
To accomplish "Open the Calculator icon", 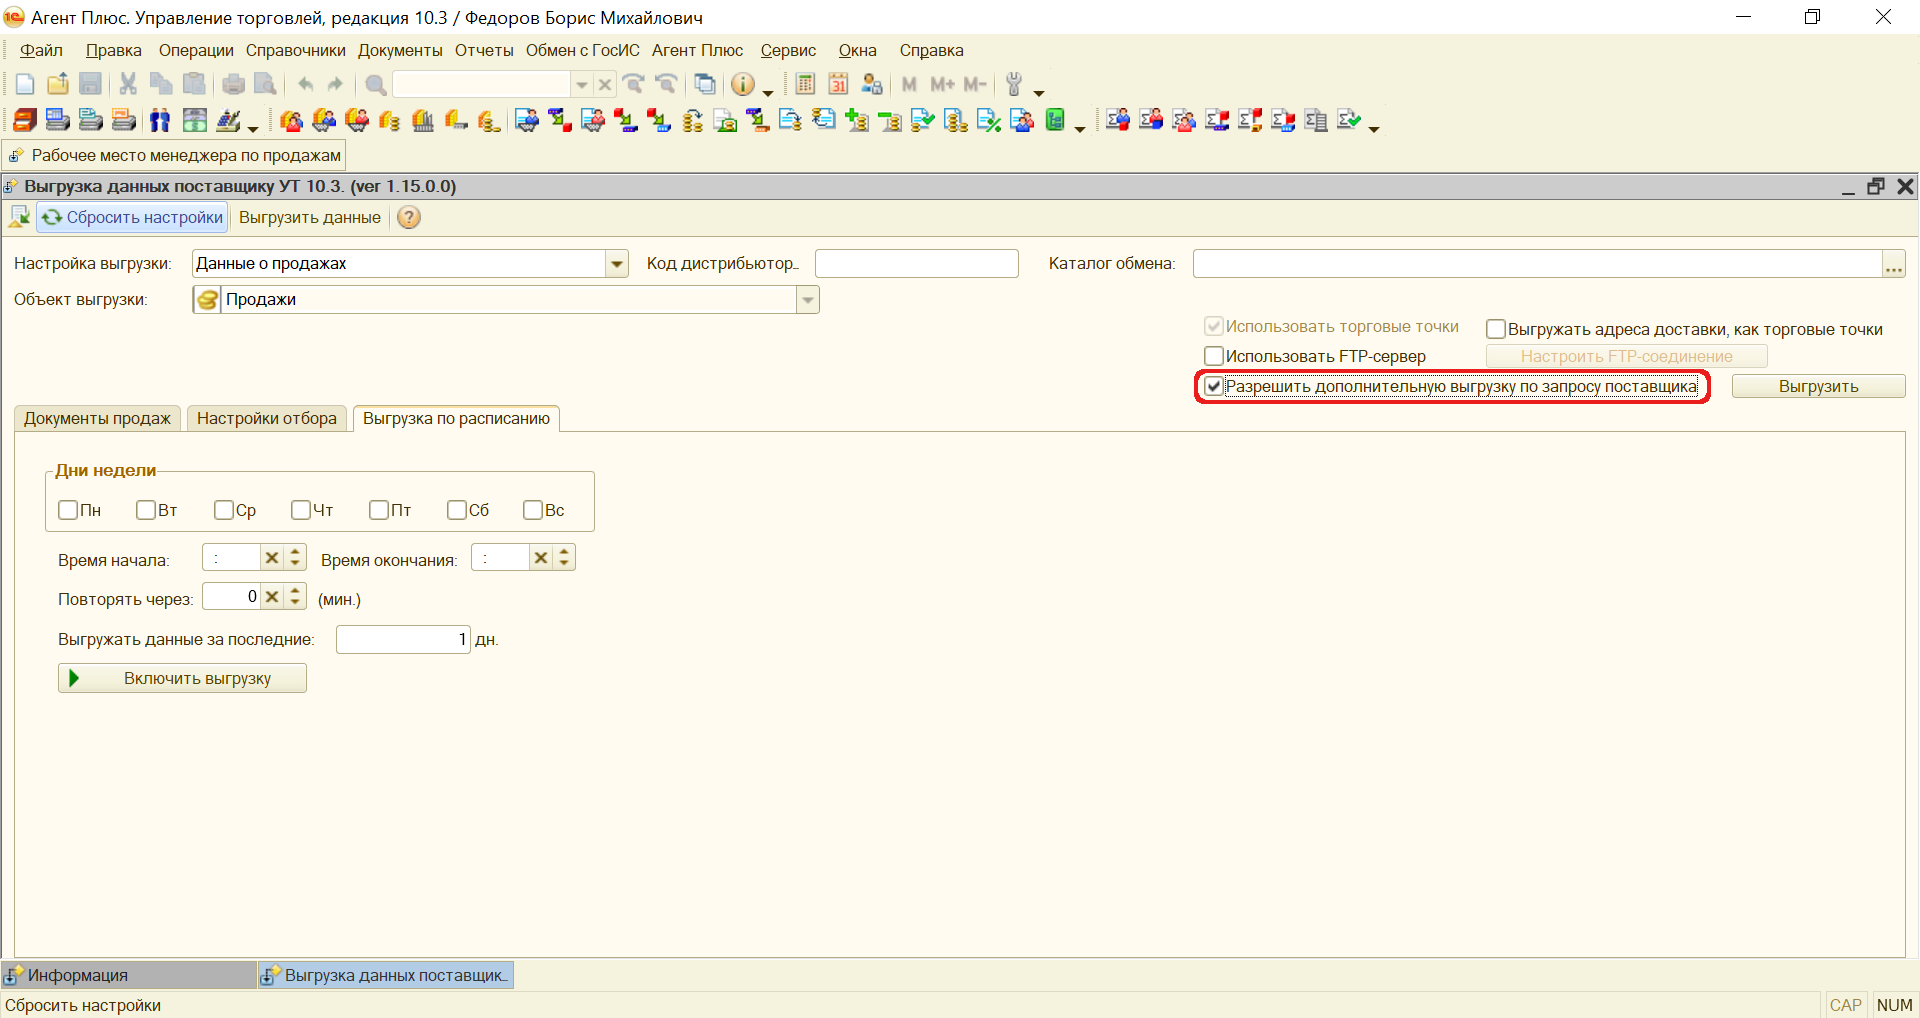I will 805,85.
